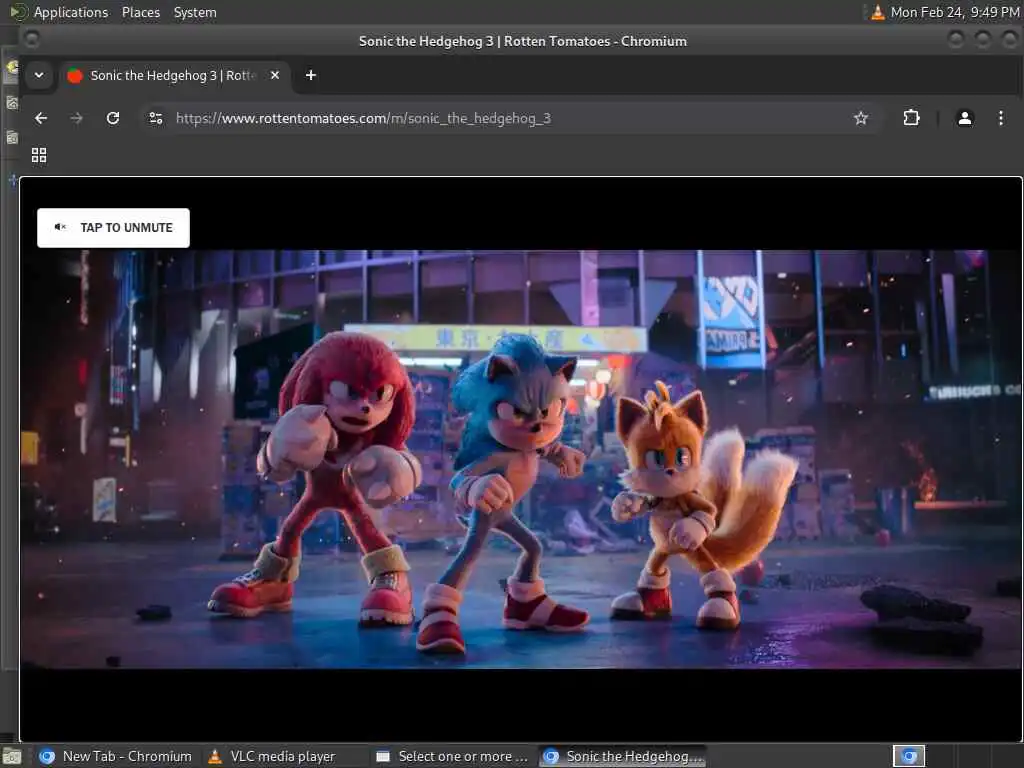
Task: Open the Places menu
Action: (x=141, y=12)
